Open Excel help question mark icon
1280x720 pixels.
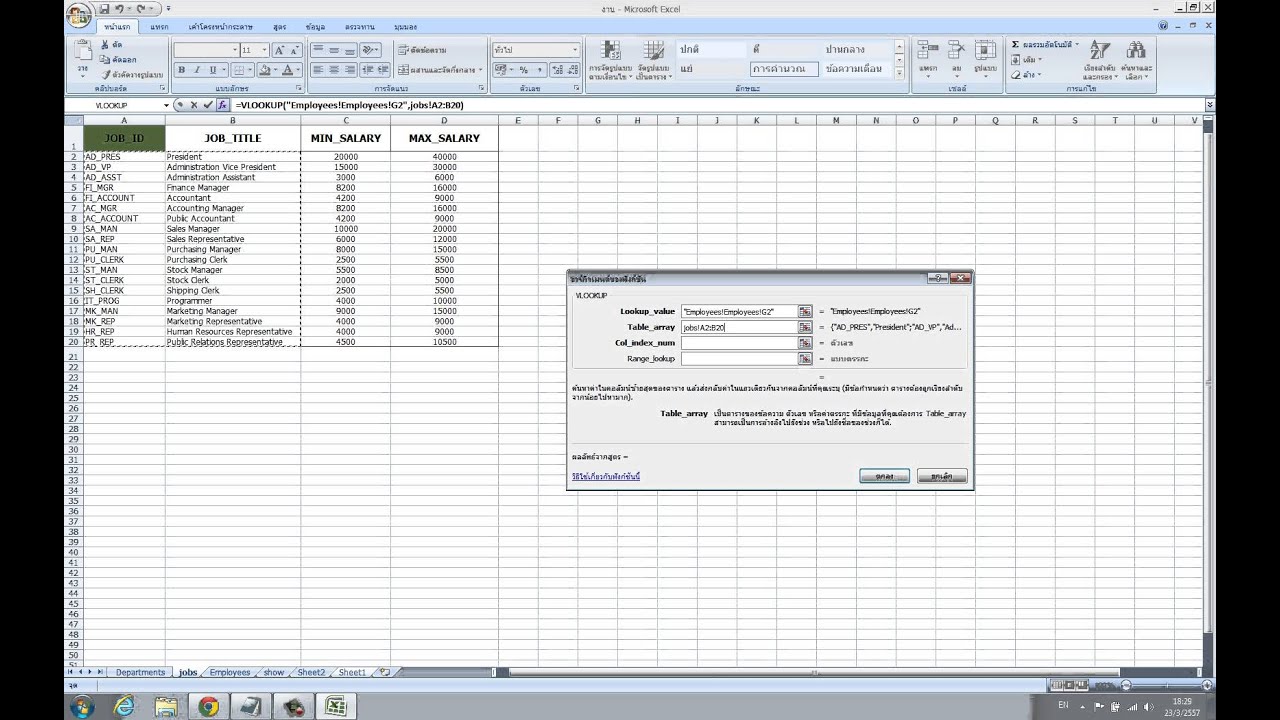click(1163, 27)
